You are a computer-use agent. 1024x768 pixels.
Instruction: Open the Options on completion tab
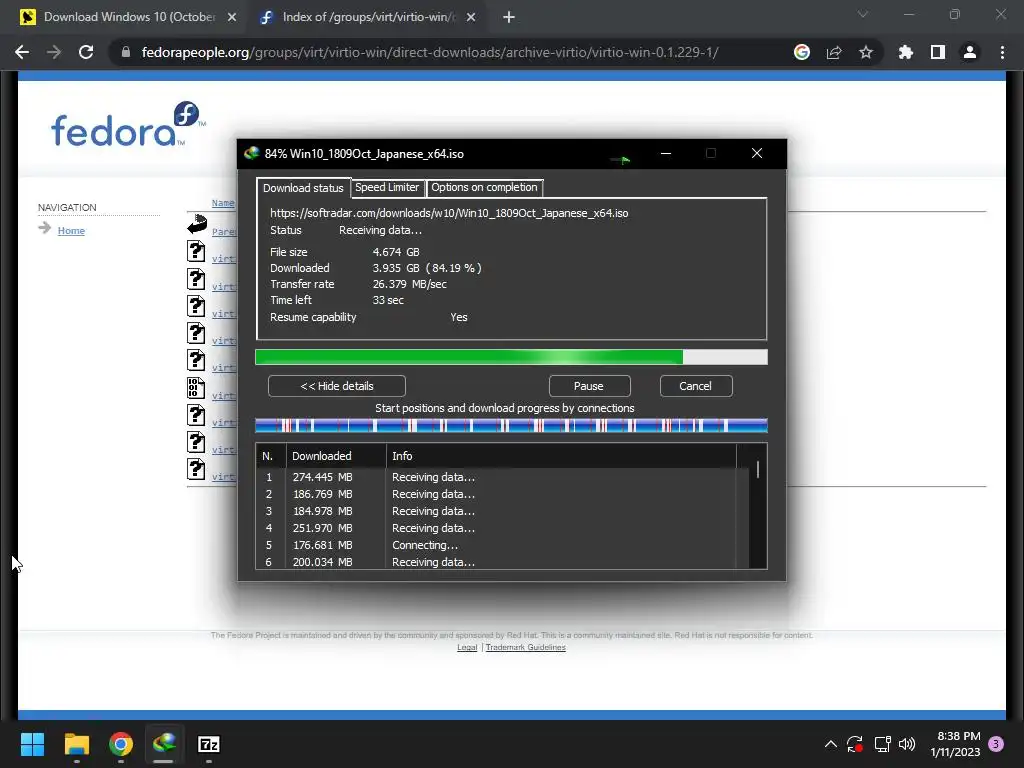(x=485, y=187)
